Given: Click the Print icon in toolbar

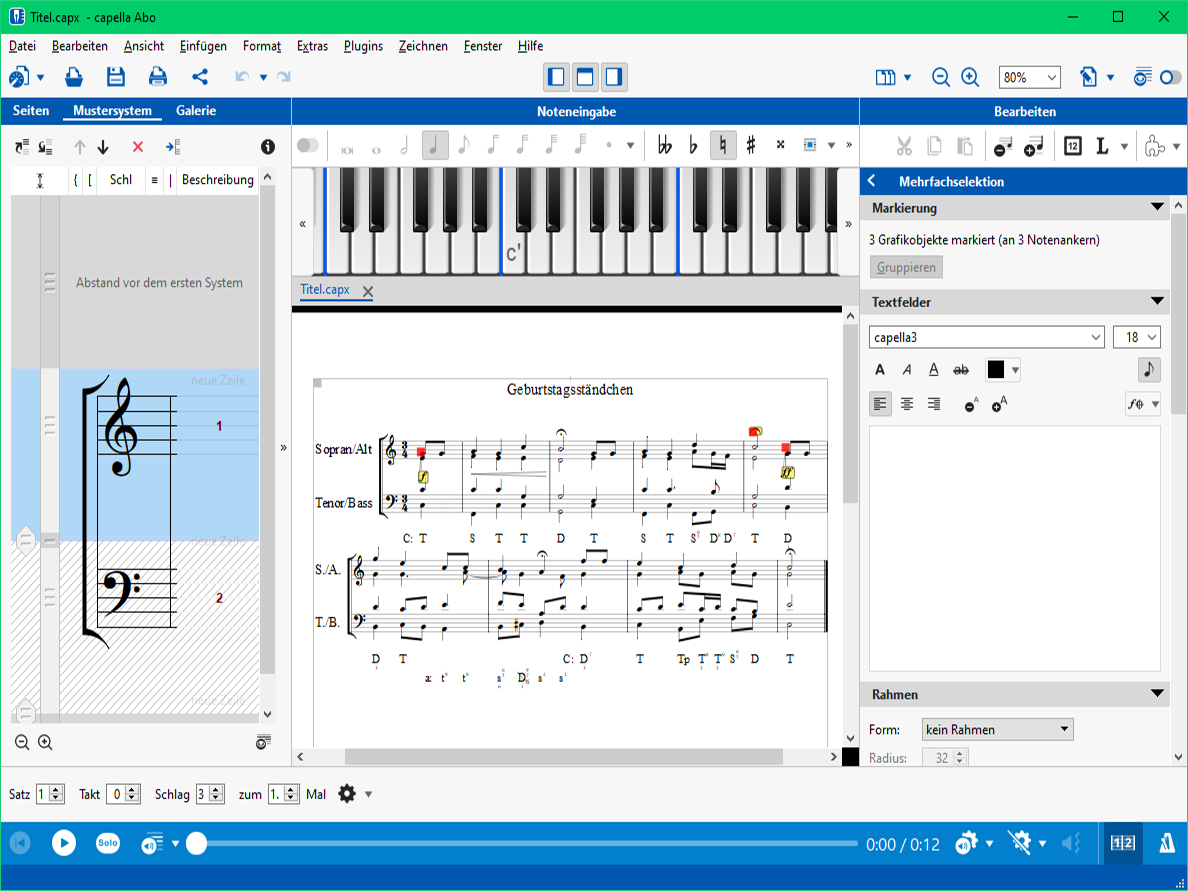Looking at the screenshot, I should pos(158,77).
